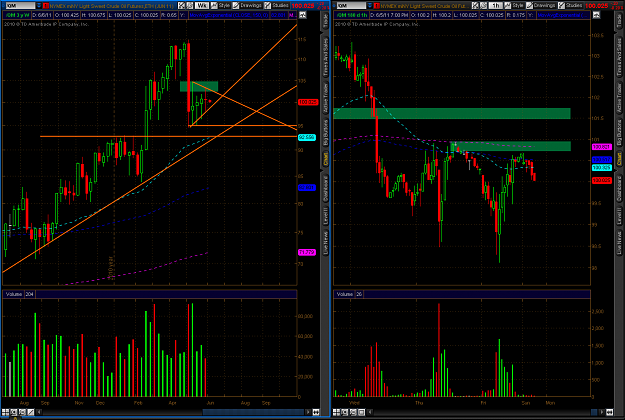This screenshot has height=420, width=625.
Task: Open Times And Sales sidebar tab of right chart
Action: (x=619, y=57)
